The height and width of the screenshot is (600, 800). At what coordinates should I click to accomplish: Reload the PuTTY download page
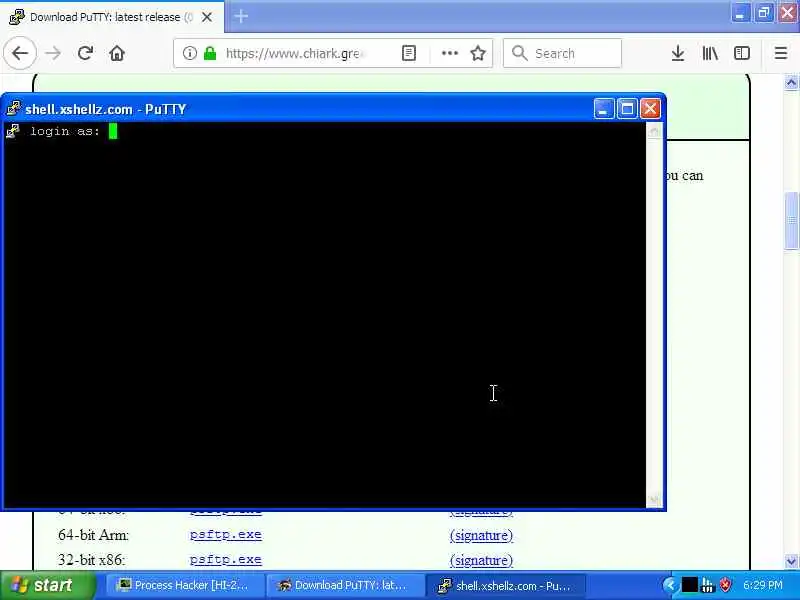pos(85,53)
